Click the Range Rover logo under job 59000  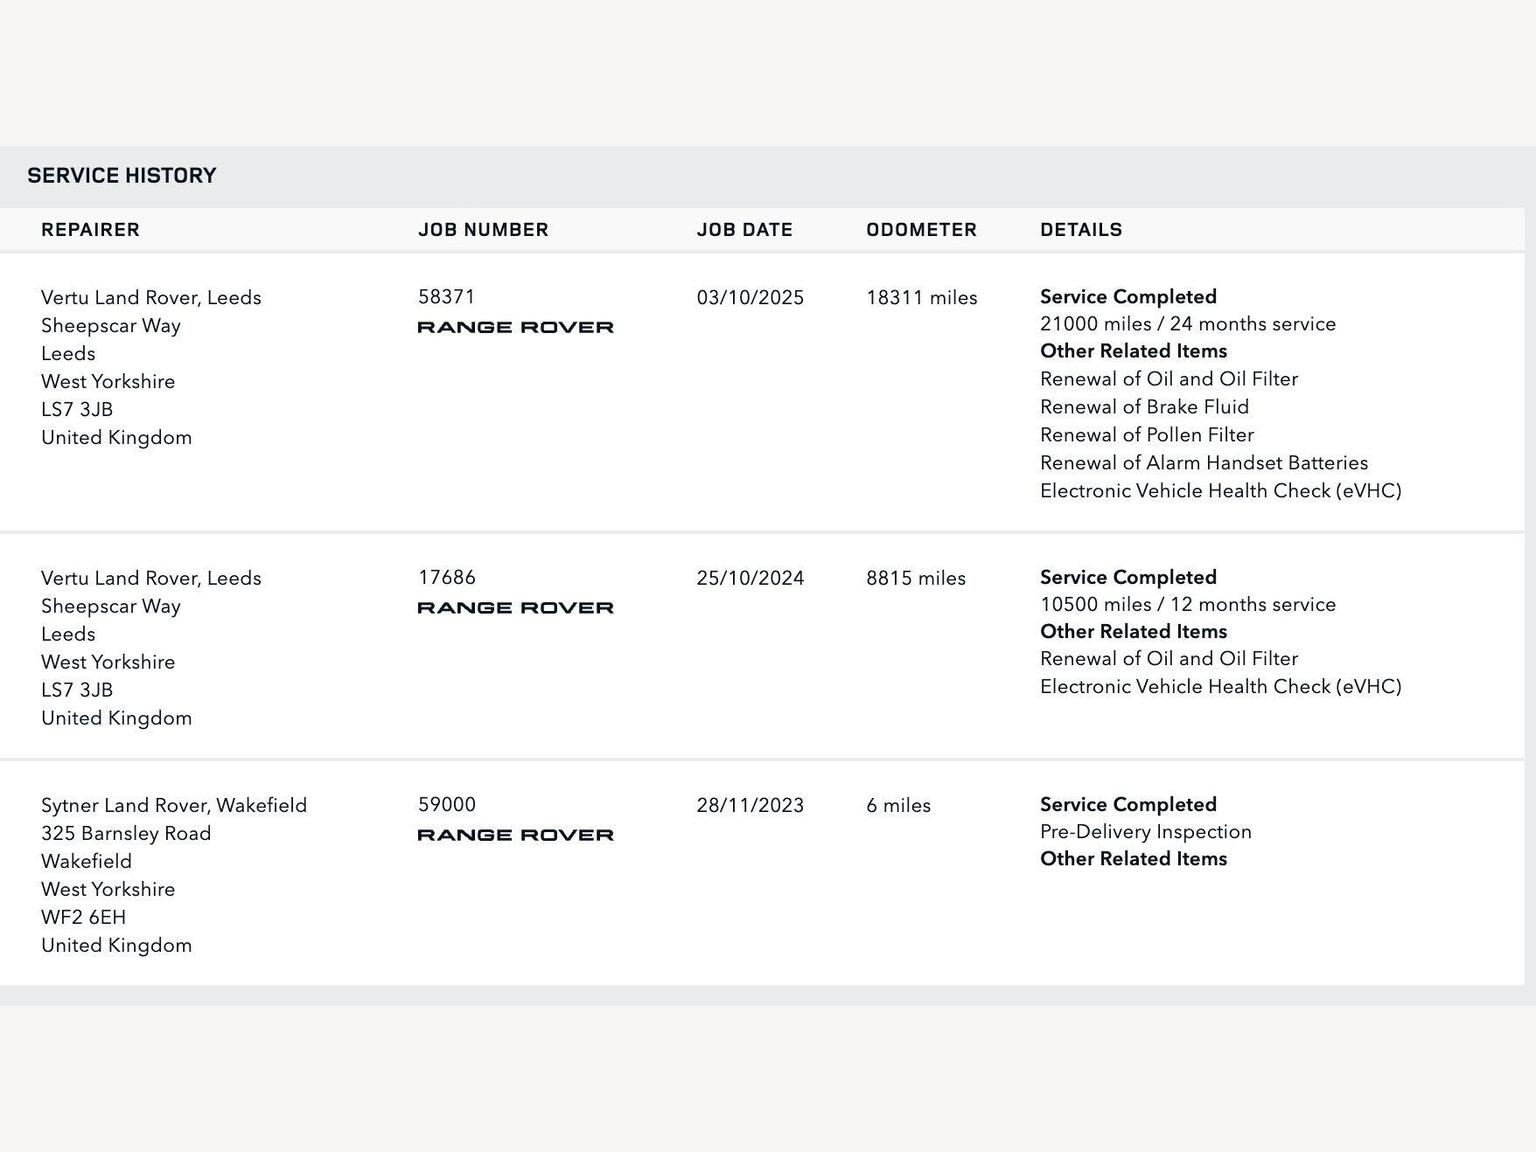515,835
